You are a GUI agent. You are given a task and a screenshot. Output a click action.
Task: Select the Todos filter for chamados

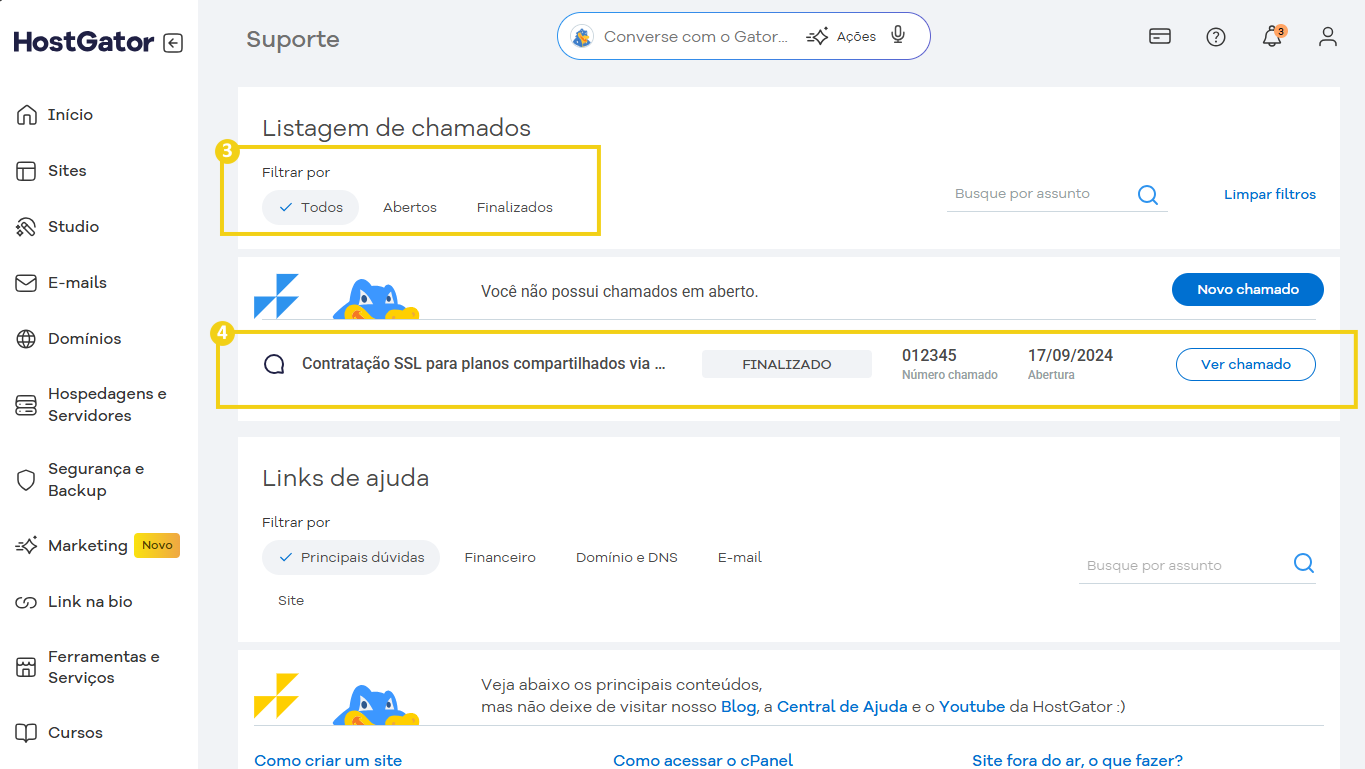point(310,207)
